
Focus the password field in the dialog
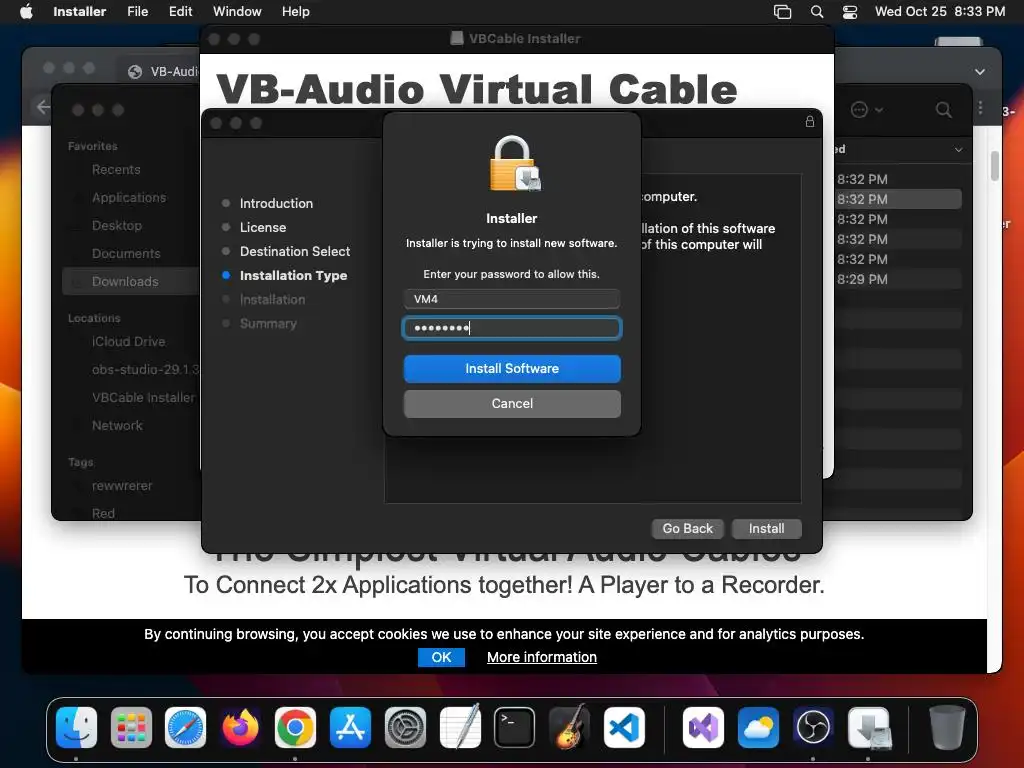pyautogui.click(x=512, y=328)
